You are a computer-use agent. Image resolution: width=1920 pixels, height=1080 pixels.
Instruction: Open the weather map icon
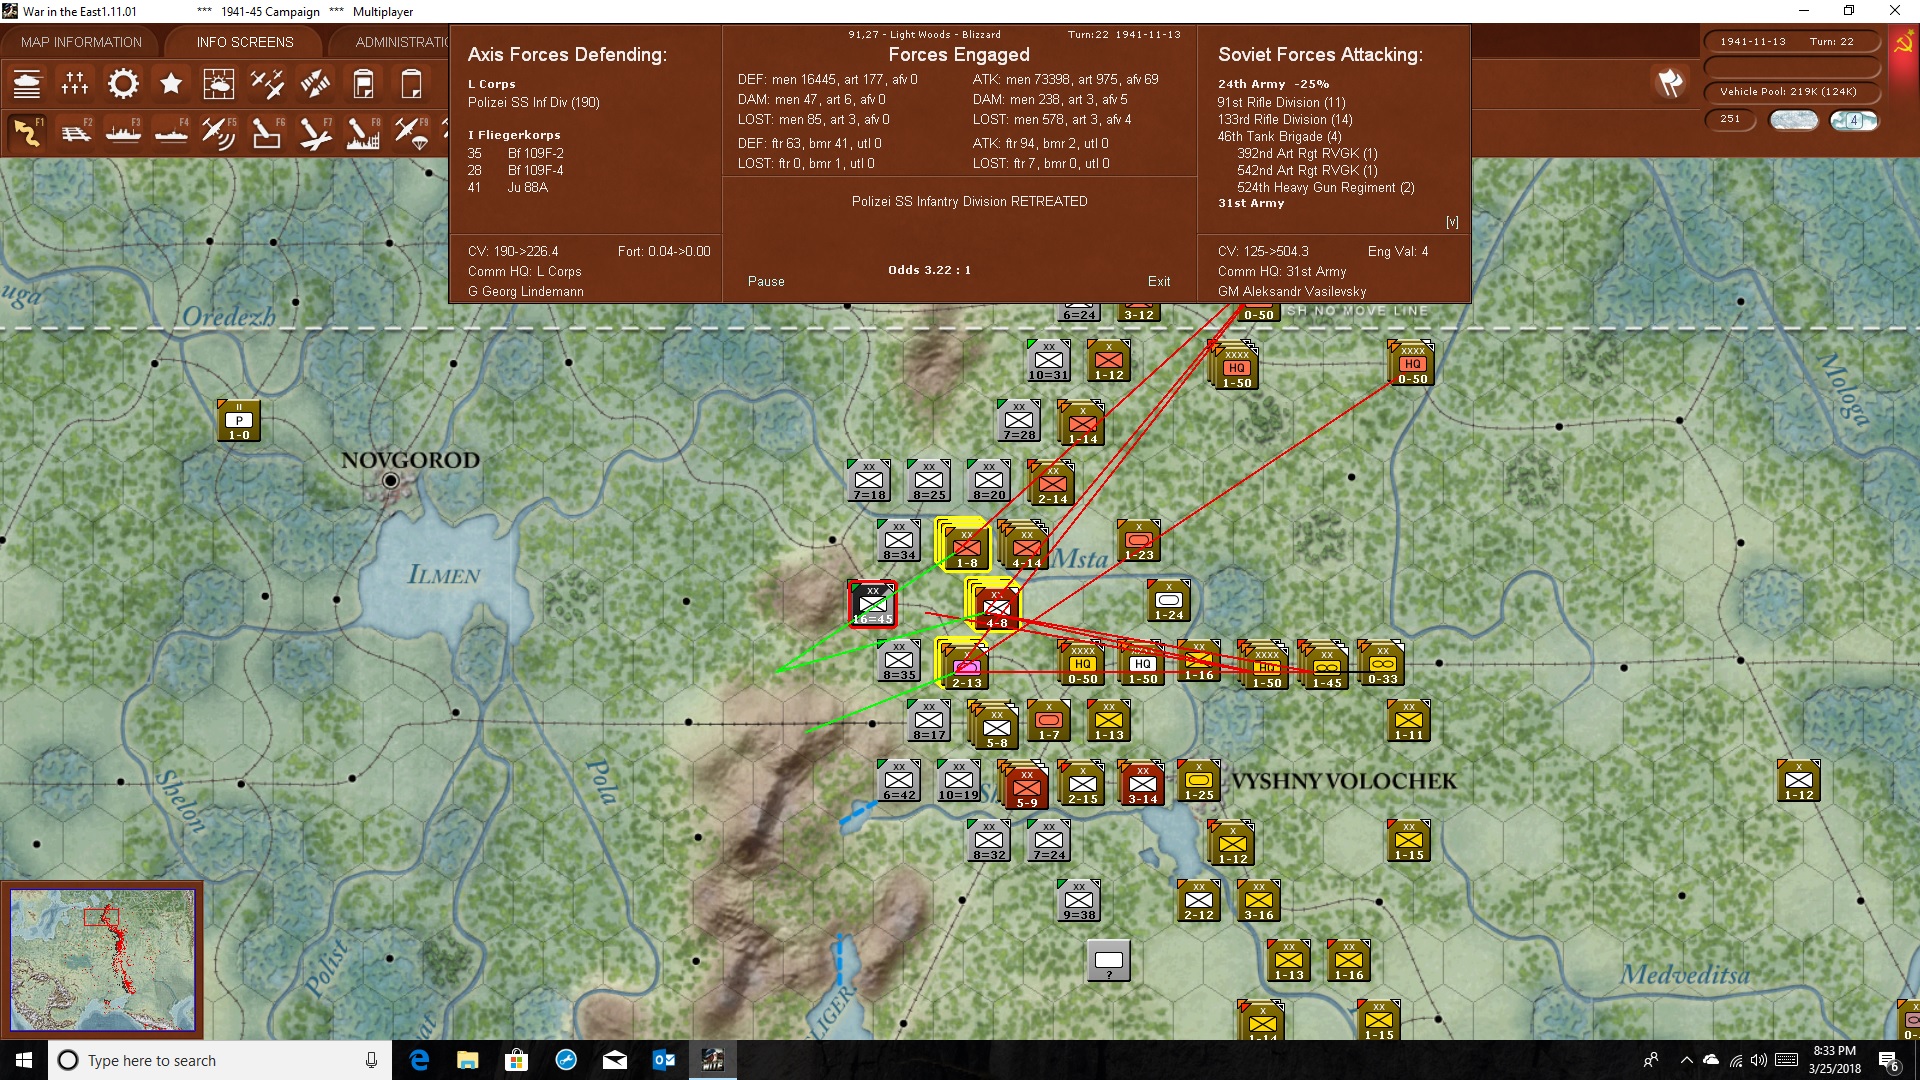(219, 84)
